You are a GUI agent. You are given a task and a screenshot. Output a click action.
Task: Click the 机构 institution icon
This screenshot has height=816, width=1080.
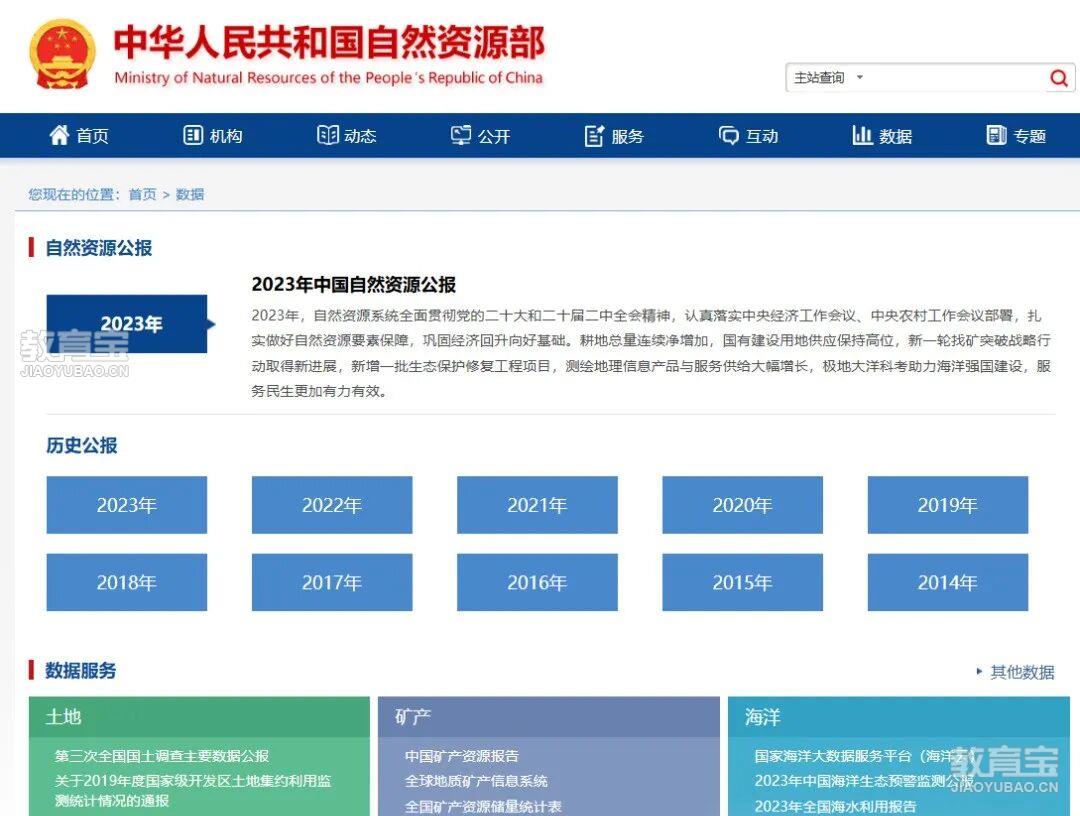point(193,135)
